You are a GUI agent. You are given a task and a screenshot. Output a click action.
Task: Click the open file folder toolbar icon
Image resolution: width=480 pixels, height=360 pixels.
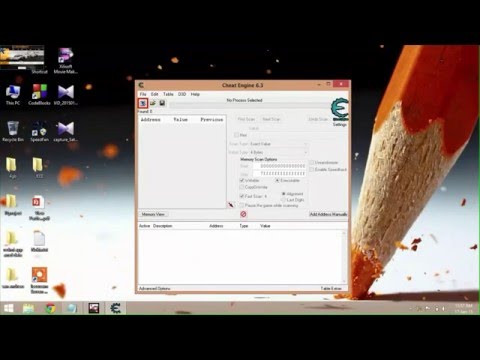[153, 103]
